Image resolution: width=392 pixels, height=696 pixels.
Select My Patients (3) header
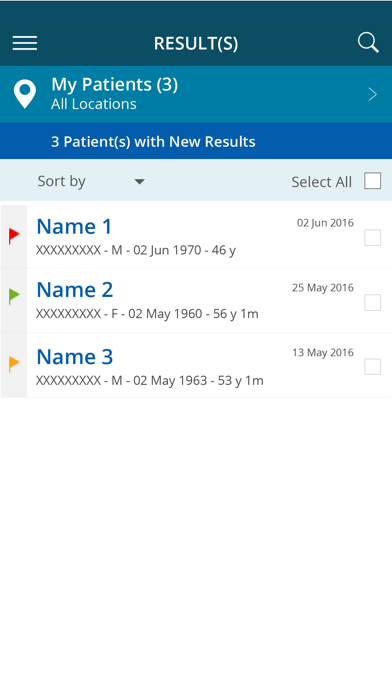coord(115,84)
